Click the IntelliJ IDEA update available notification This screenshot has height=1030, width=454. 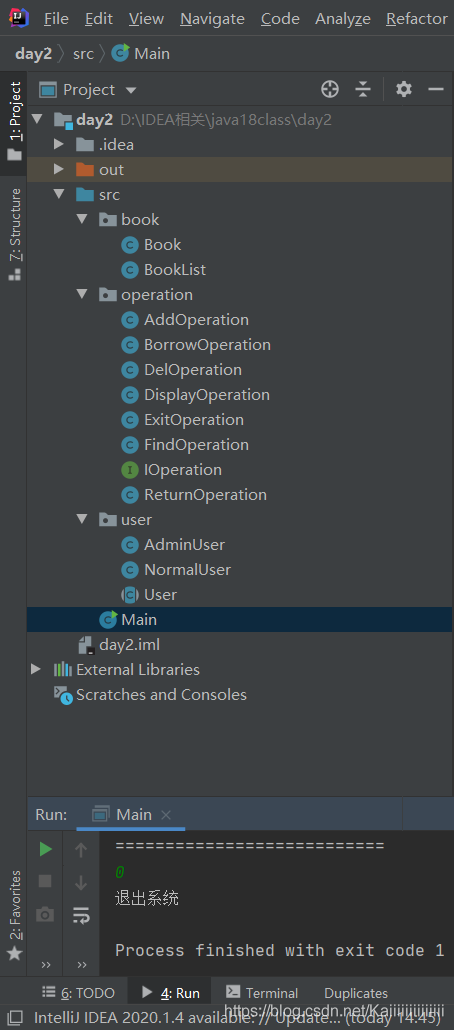(237, 1018)
